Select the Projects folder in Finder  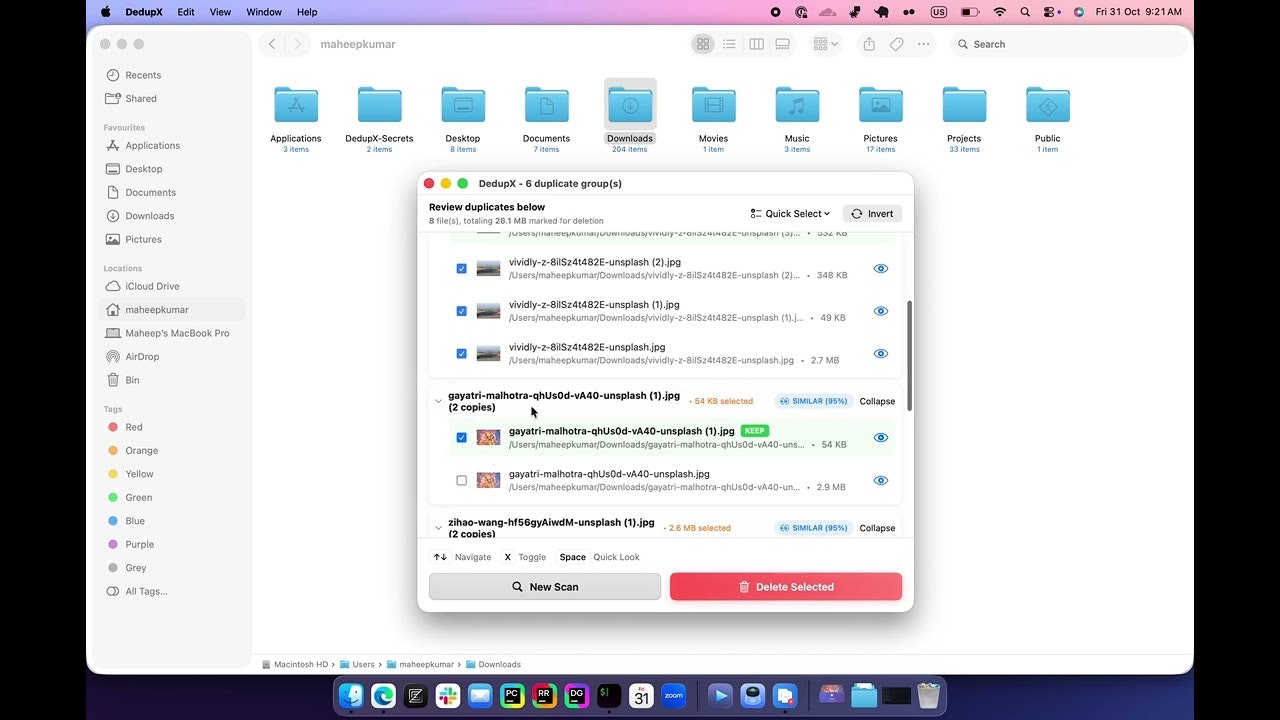pos(964,105)
